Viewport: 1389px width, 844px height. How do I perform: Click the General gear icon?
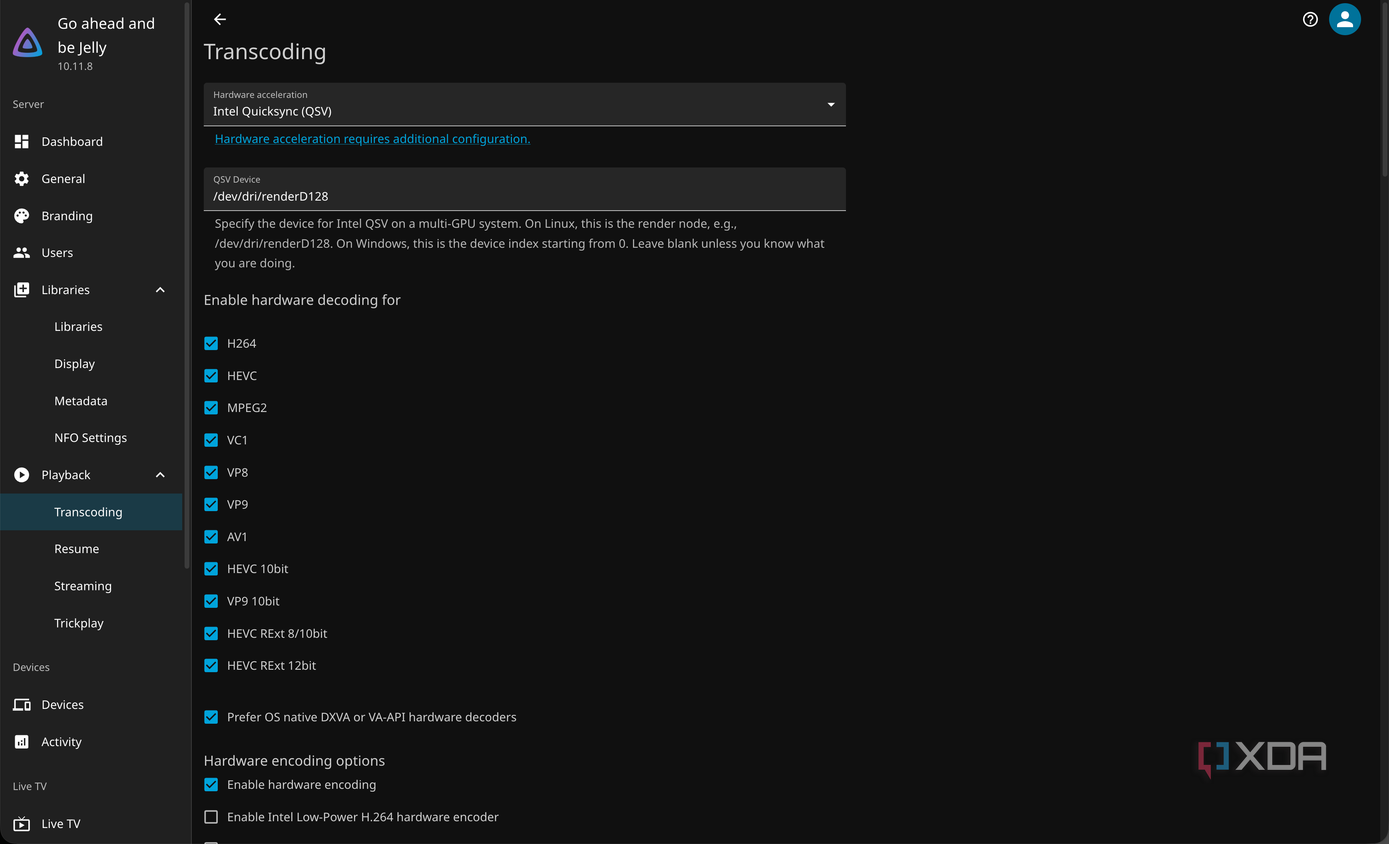pos(21,178)
